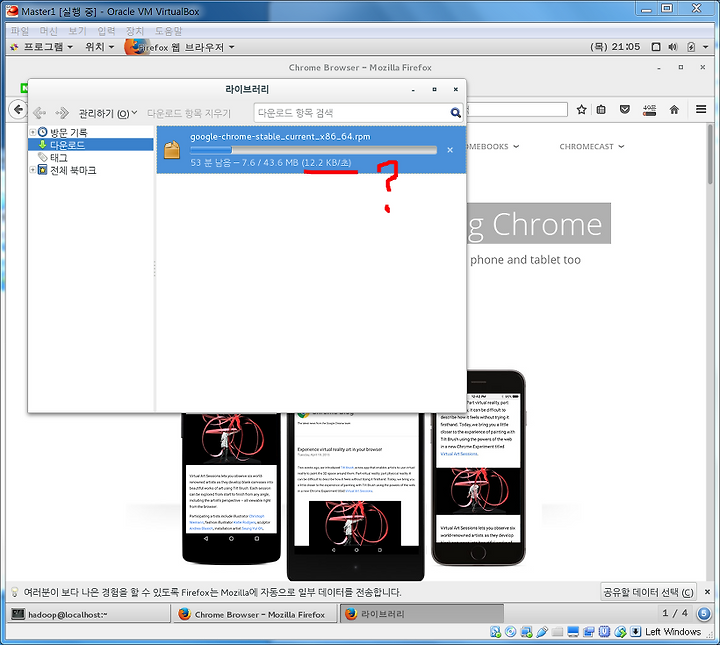Click VirtualBox CPU status icon

(x=604, y=632)
